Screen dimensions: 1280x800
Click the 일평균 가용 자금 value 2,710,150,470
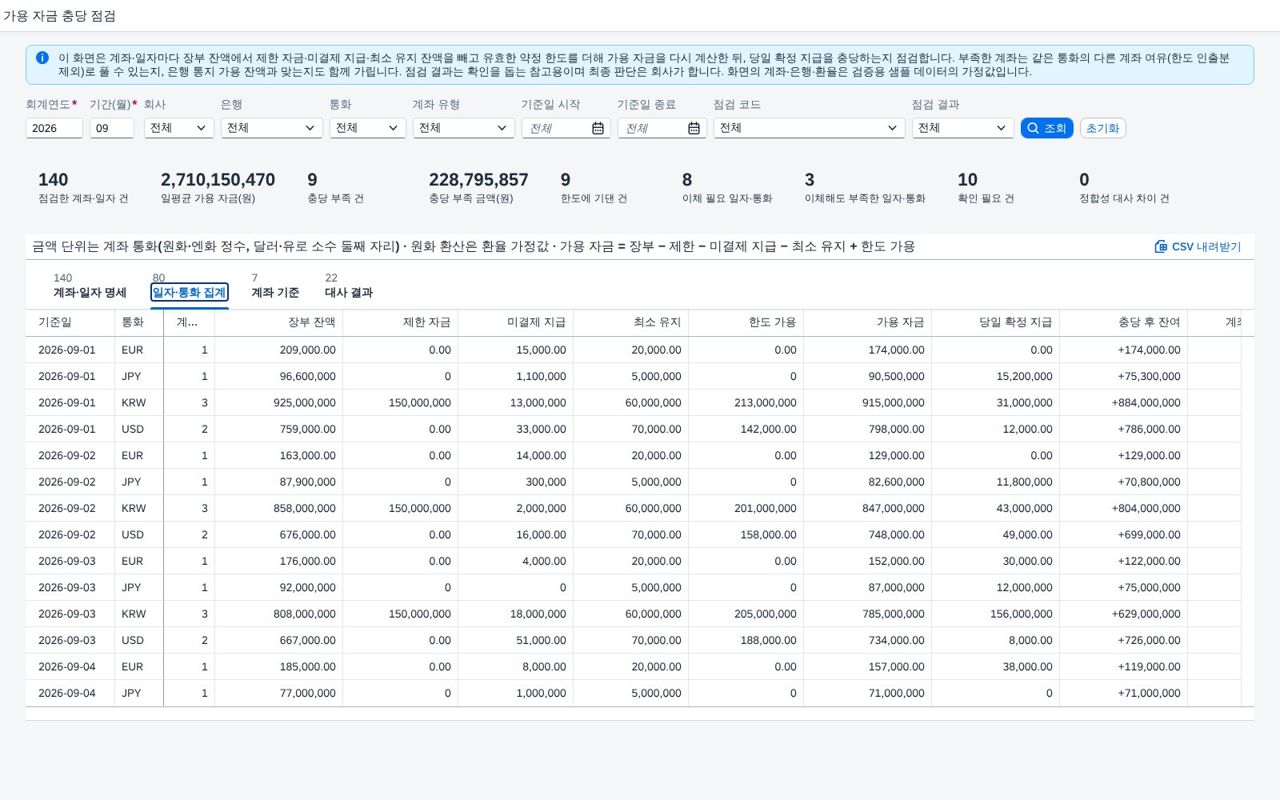click(218, 180)
